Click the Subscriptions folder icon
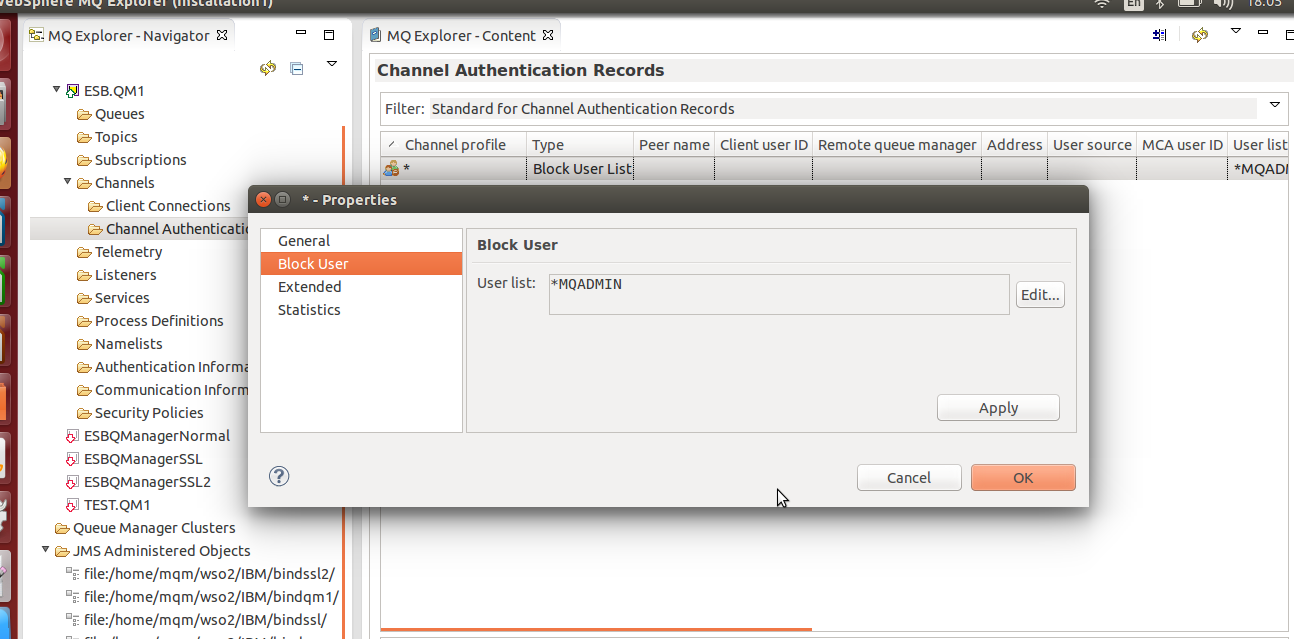This screenshot has height=639, width=1294. pyautogui.click(x=84, y=160)
